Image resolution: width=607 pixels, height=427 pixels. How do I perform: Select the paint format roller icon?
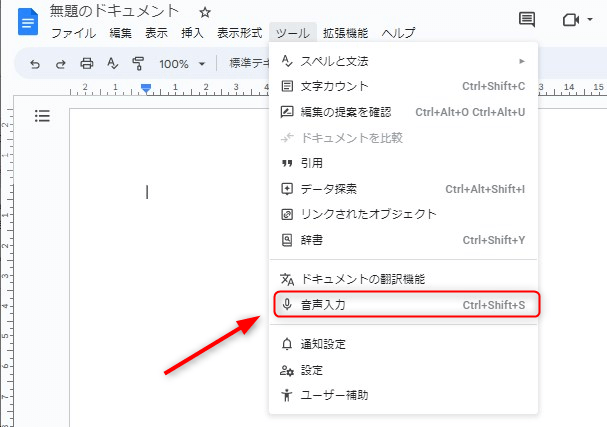click(138, 63)
